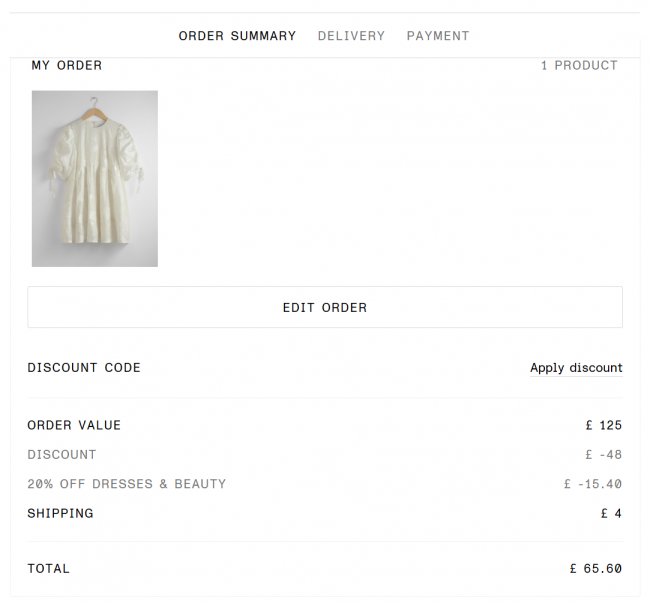
Task: Click the 1 Product count text
Action: tap(579, 65)
